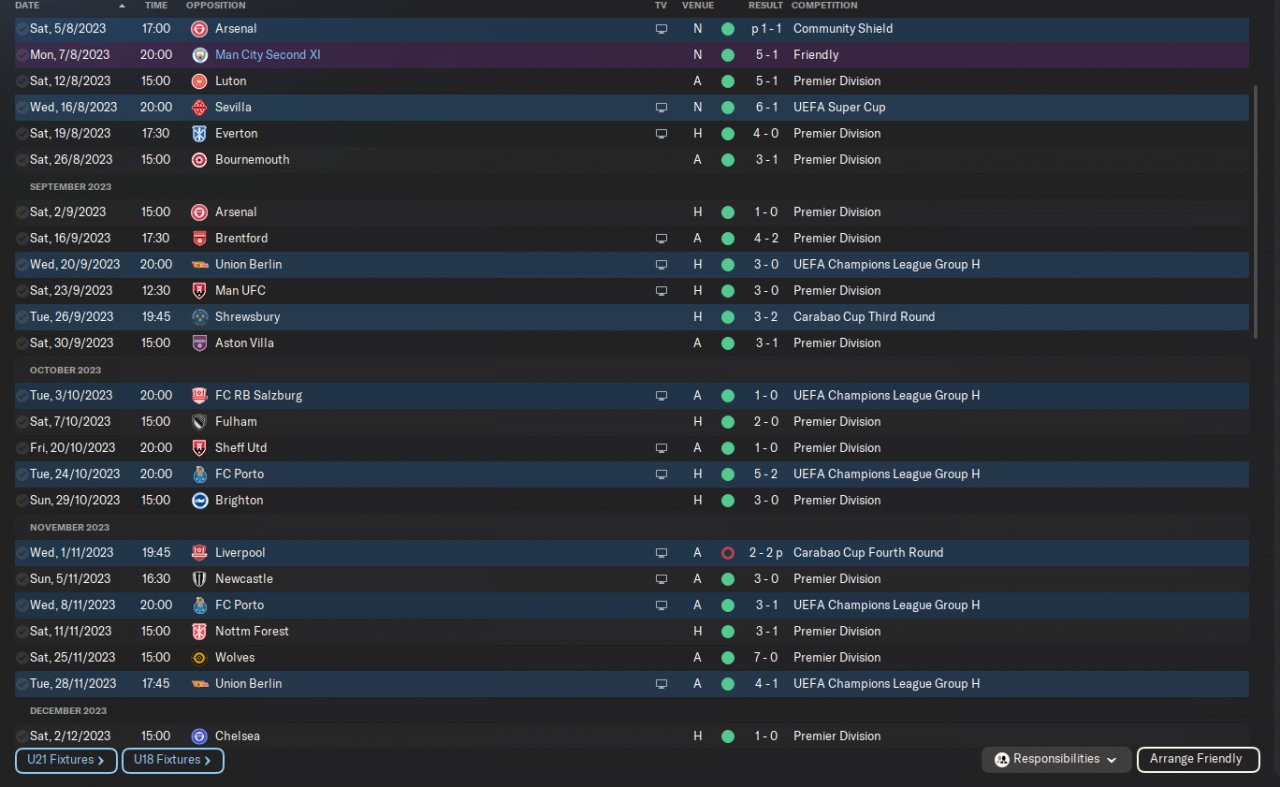
Task: Click the Newcastle club badge
Action: (x=199, y=579)
